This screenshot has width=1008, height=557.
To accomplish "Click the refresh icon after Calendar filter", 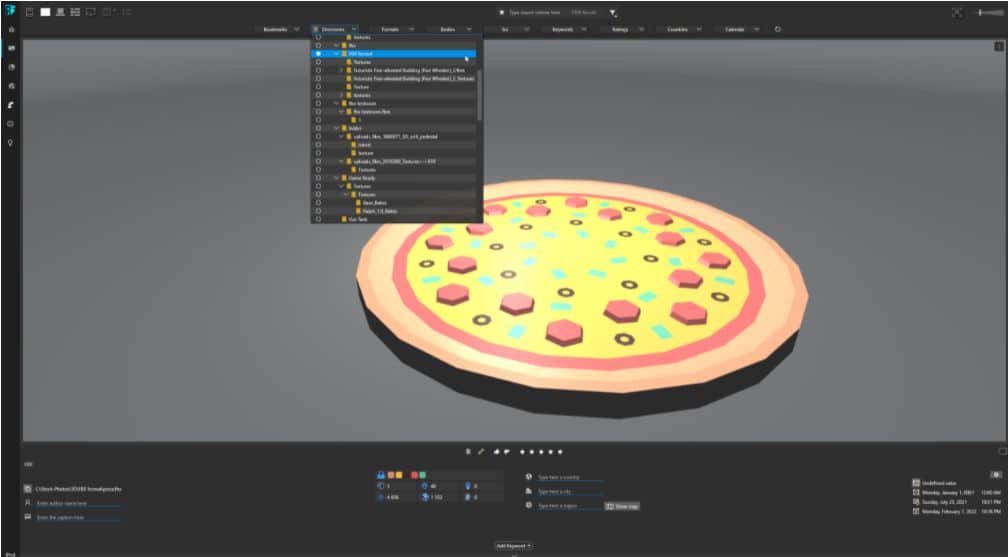I will 777,29.
